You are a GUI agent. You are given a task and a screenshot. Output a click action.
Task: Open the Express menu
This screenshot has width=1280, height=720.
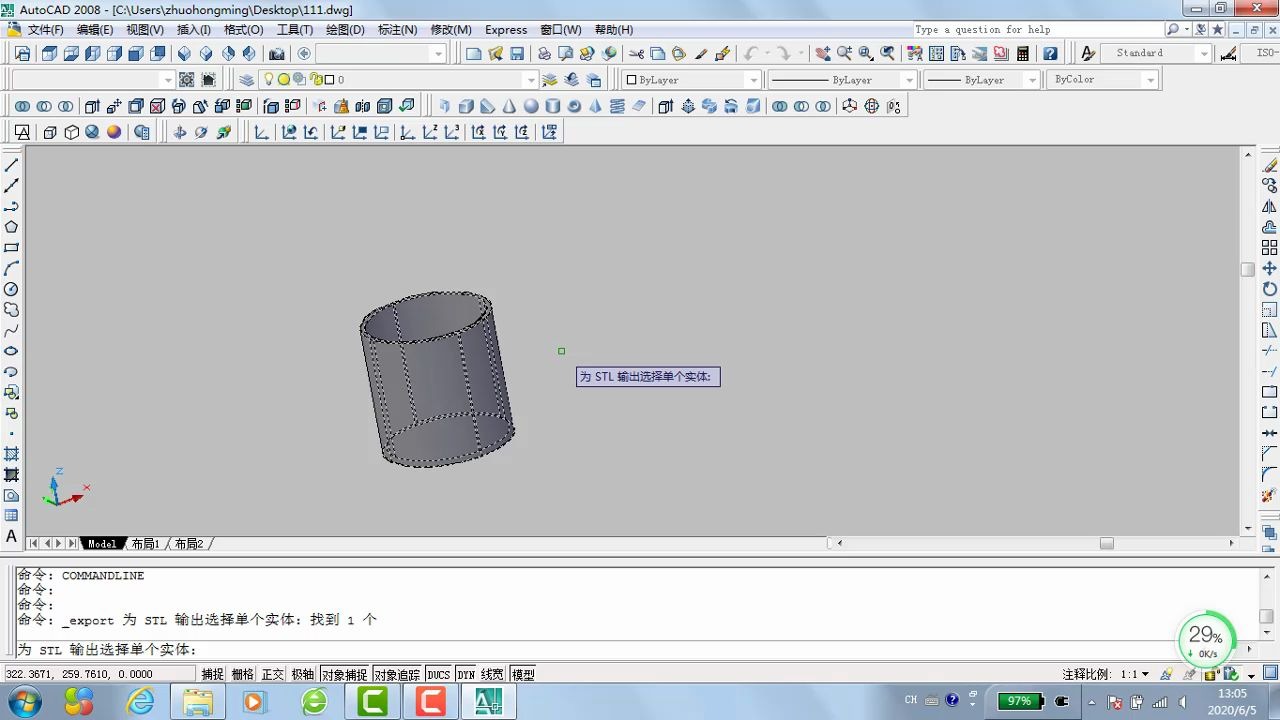click(x=506, y=30)
